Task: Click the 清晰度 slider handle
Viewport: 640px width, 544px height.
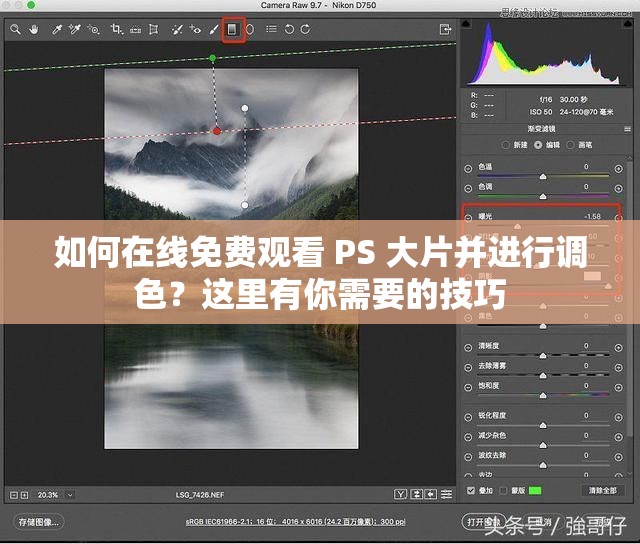Action: tap(543, 356)
